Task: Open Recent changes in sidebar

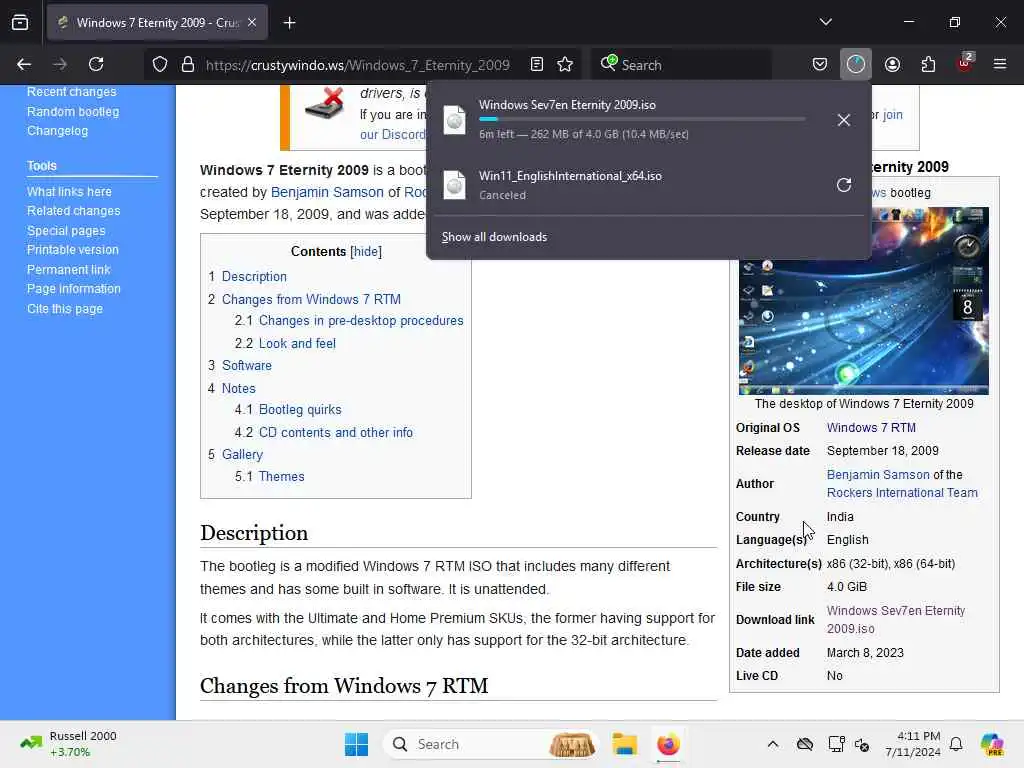Action: [71, 91]
